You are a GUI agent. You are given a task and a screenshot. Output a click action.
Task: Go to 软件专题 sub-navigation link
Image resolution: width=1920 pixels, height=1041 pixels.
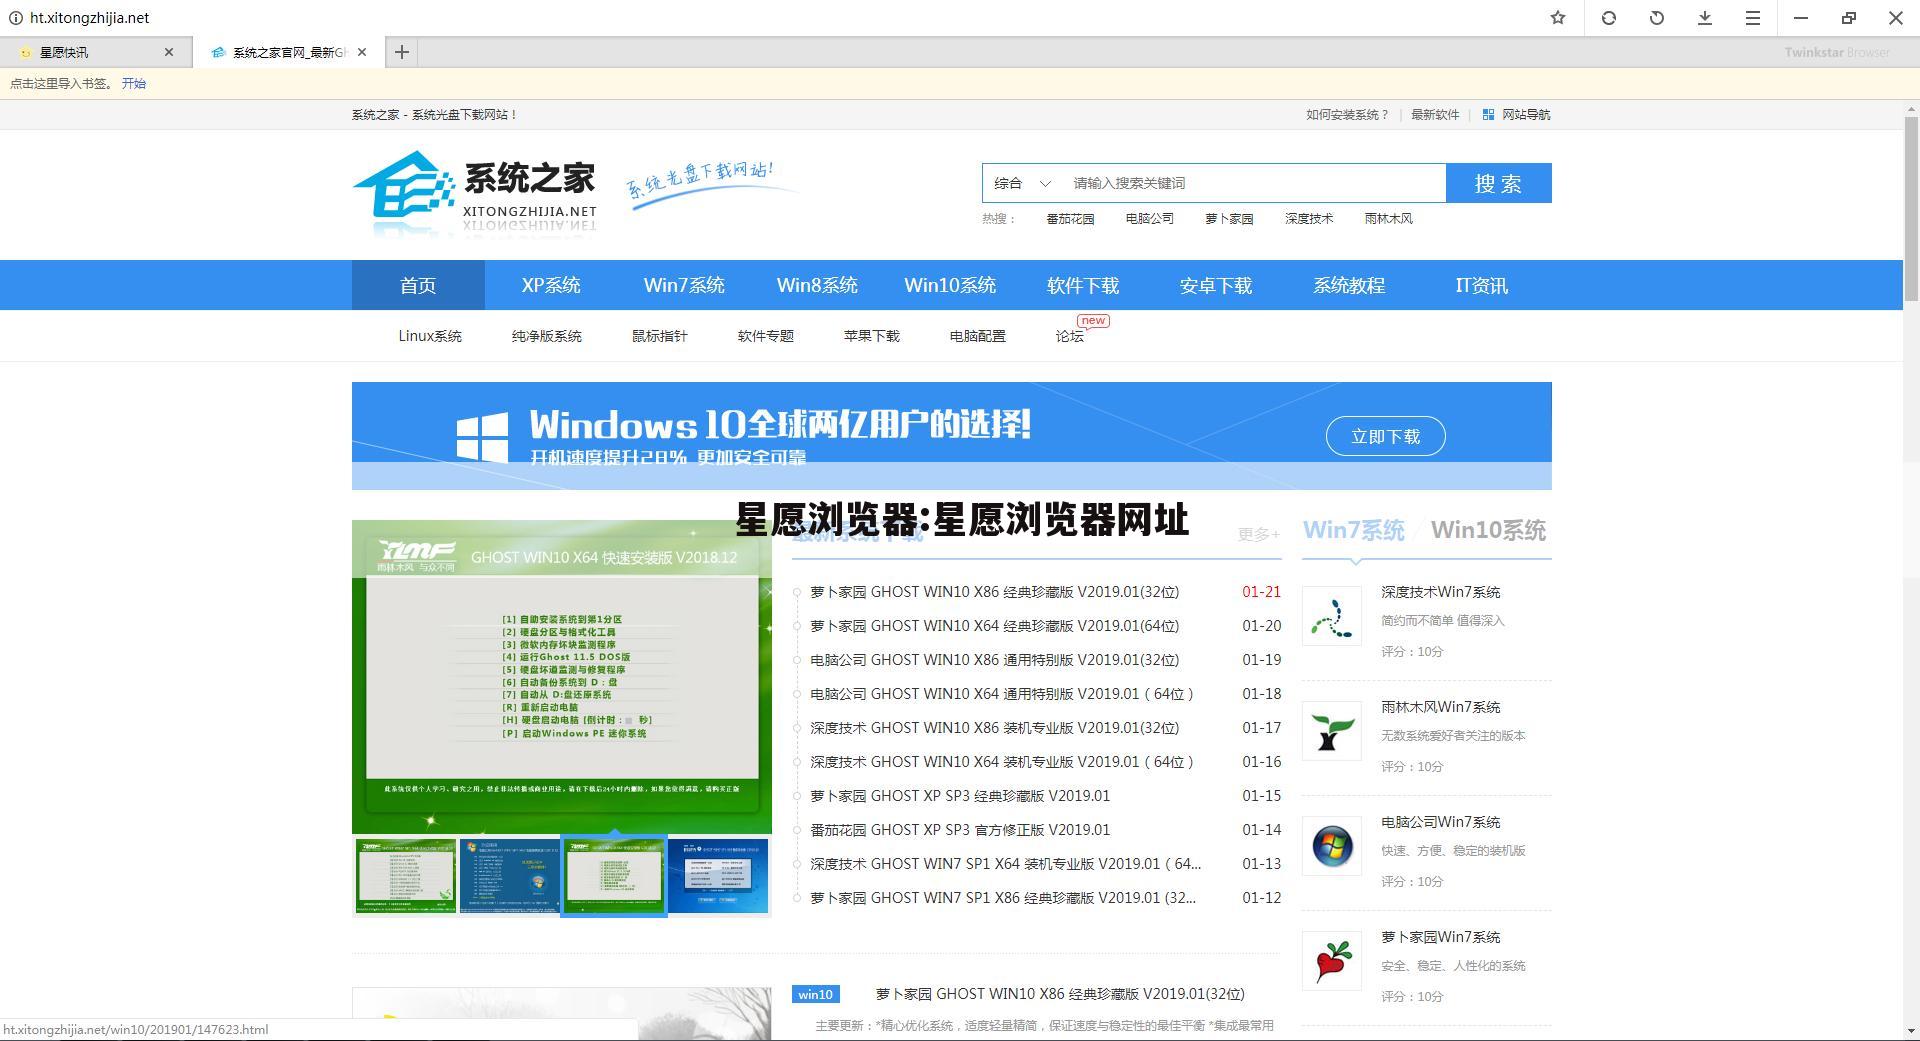(x=766, y=336)
